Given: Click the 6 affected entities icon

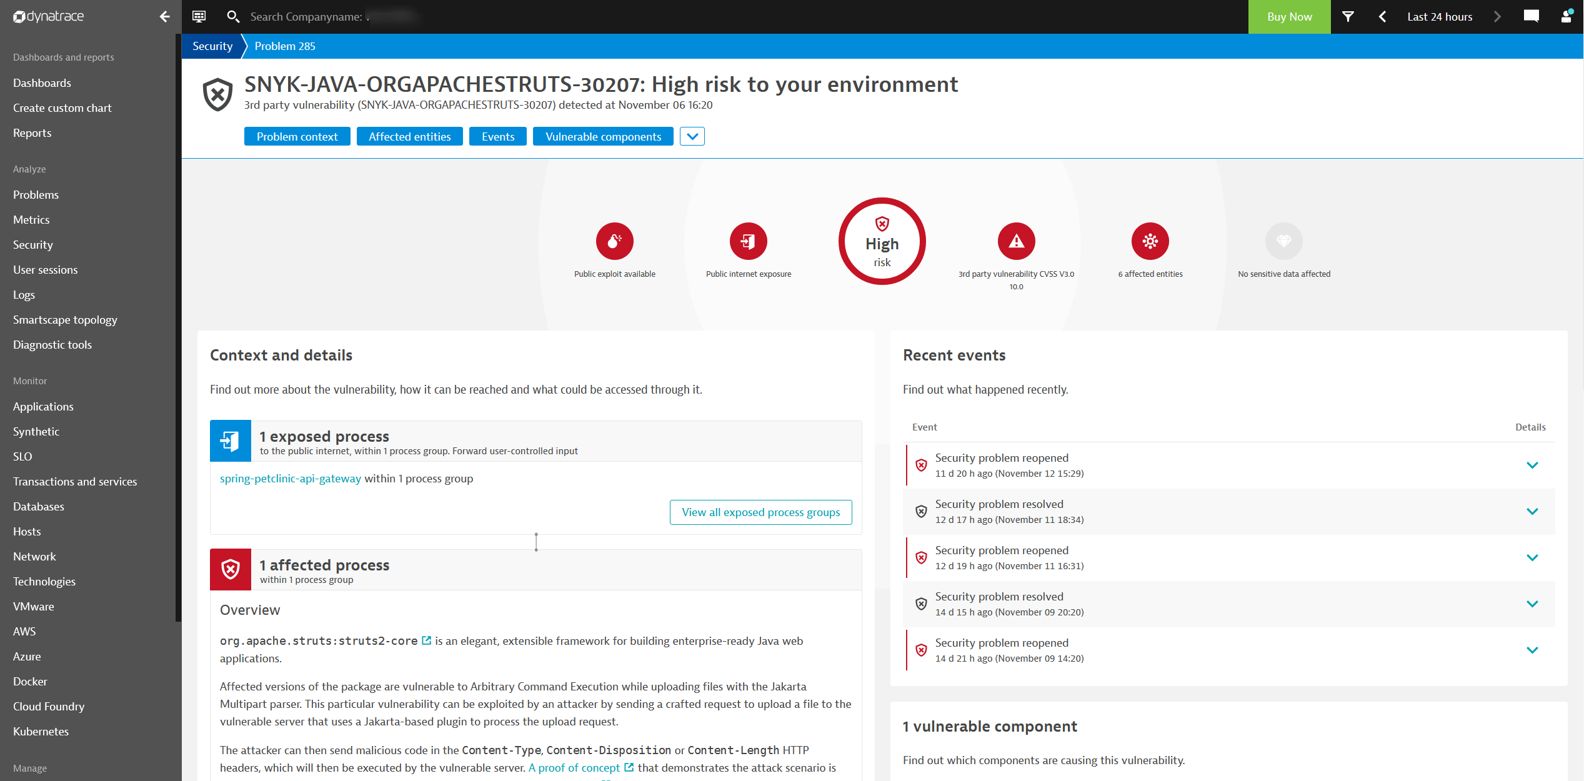Looking at the screenshot, I should coord(1150,241).
